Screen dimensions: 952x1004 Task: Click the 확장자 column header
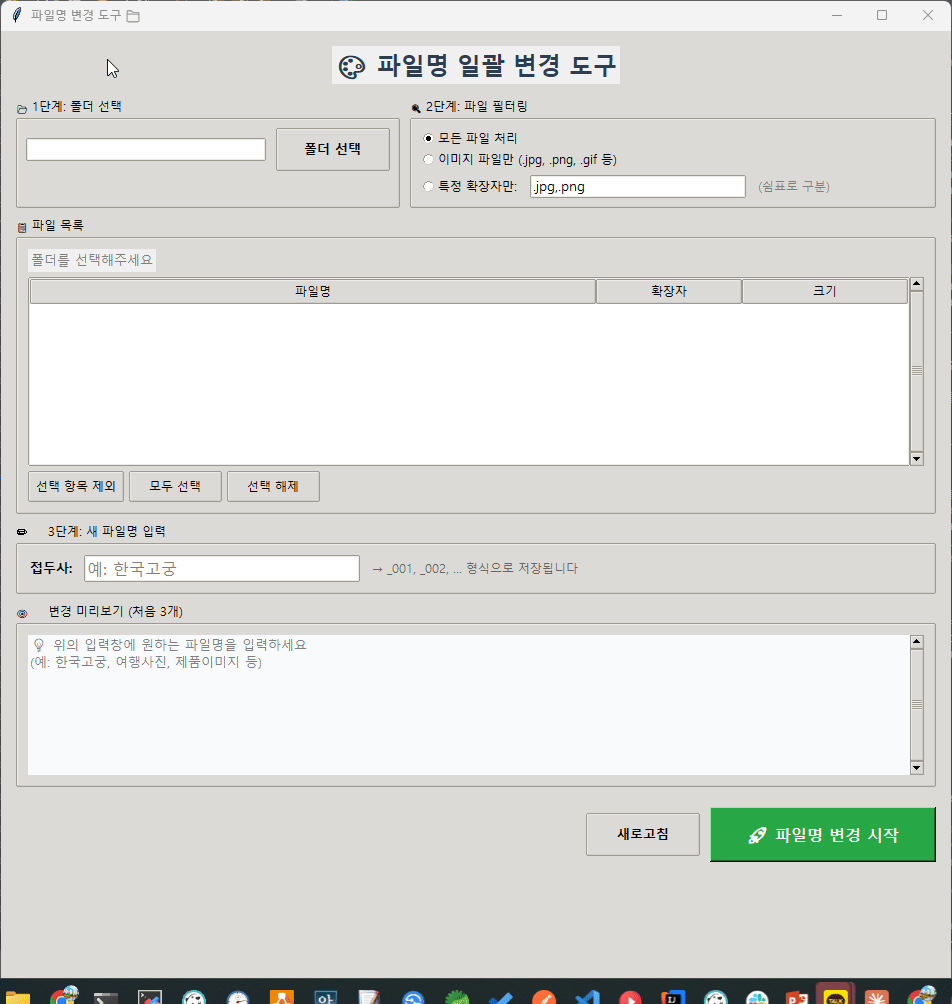pyautogui.click(x=668, y=291)
